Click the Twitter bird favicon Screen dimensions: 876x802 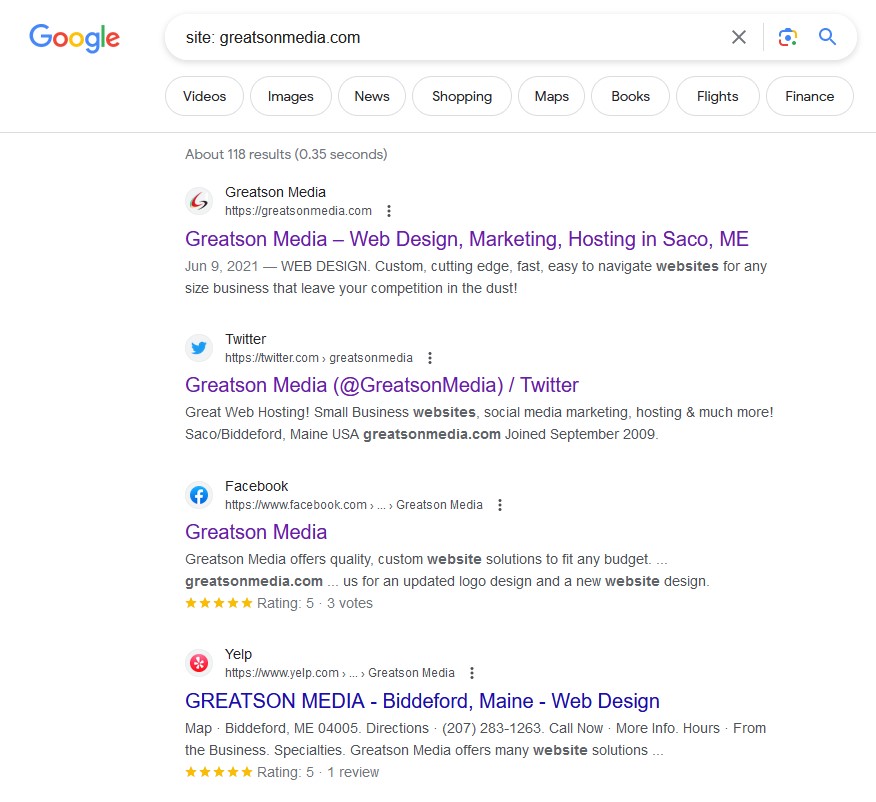pyautogui.click(x=199, y=348)
